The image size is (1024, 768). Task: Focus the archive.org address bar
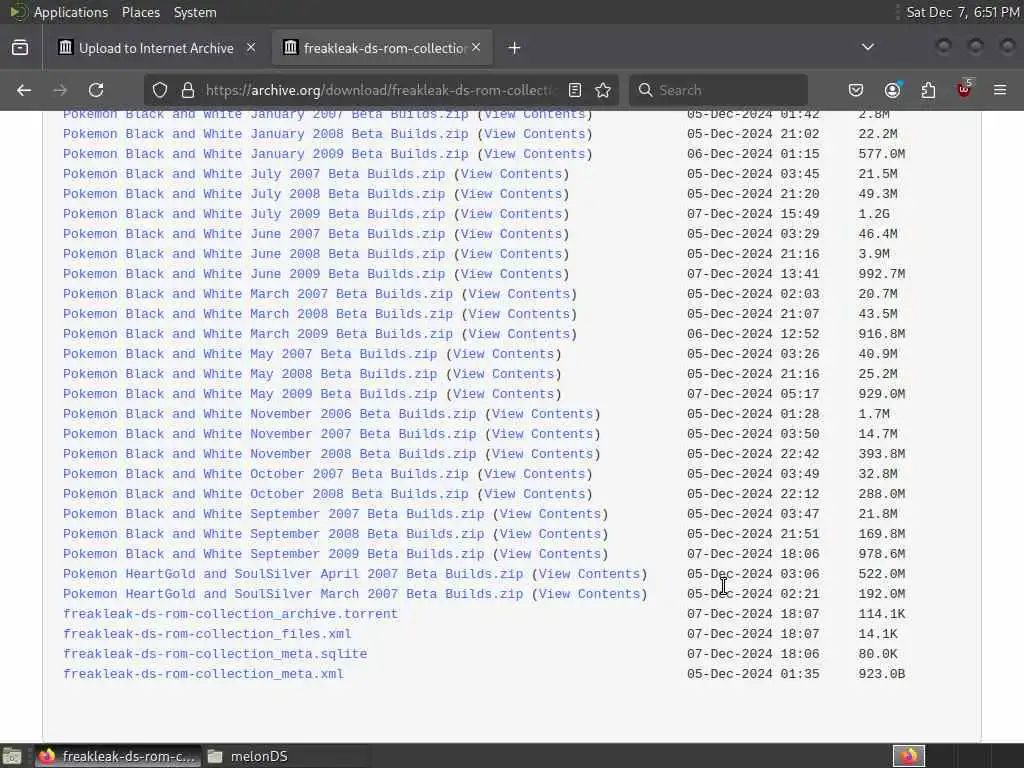click(x=379, y=90)
